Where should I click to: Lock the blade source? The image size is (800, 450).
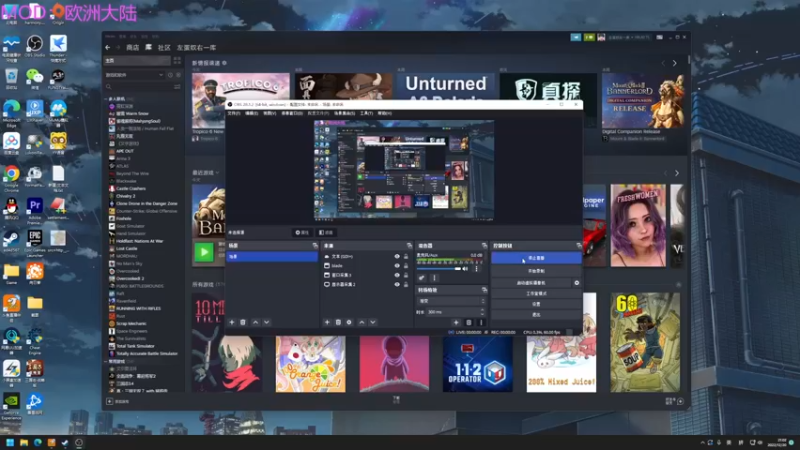point(406,266)
